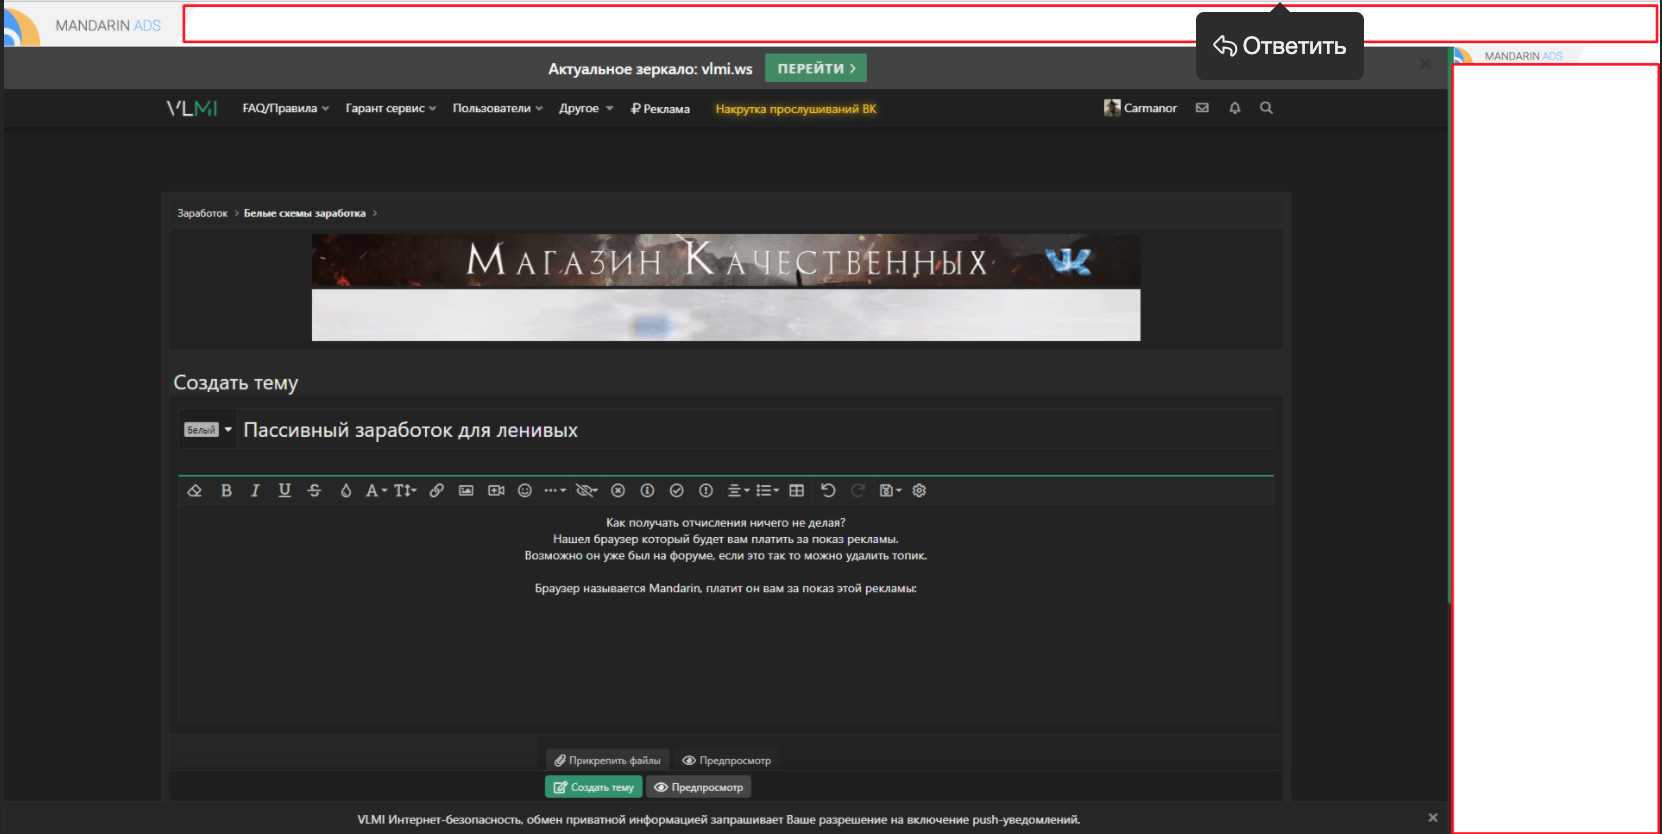Toggle bold formatting
This screenshot has width=1662, height=834.
(x=226, y=490)
